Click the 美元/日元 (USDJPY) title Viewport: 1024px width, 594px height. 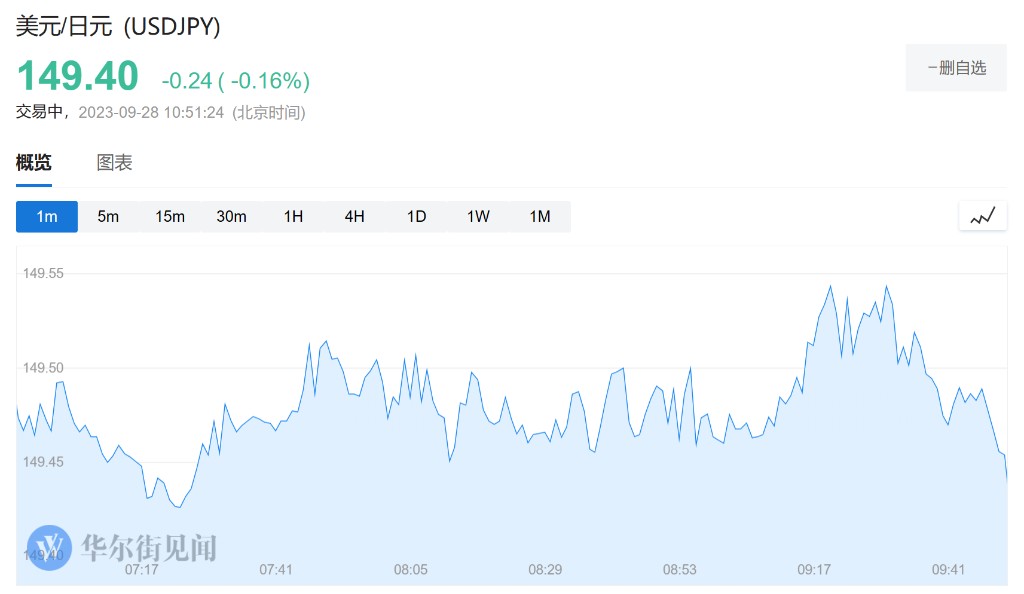(x=118, y=27)
